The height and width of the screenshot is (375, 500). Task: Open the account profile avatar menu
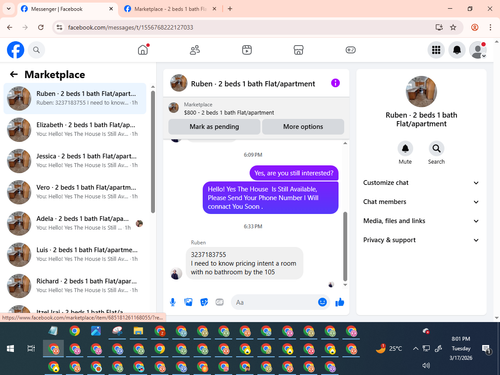(478, 50)
